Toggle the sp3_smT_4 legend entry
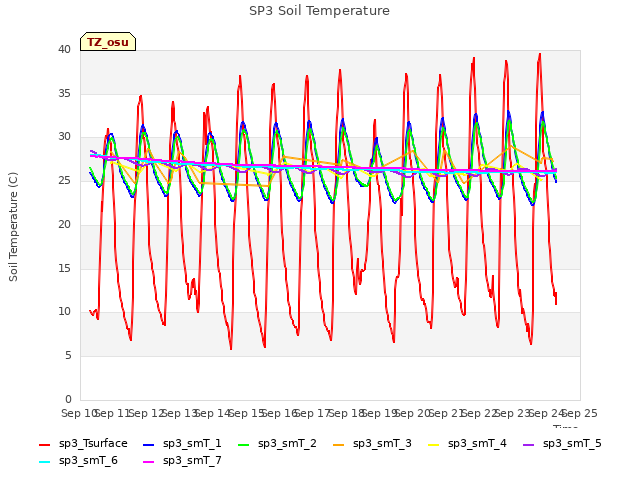The height and width of the screenshot is (480, 640). pos(467,444)
